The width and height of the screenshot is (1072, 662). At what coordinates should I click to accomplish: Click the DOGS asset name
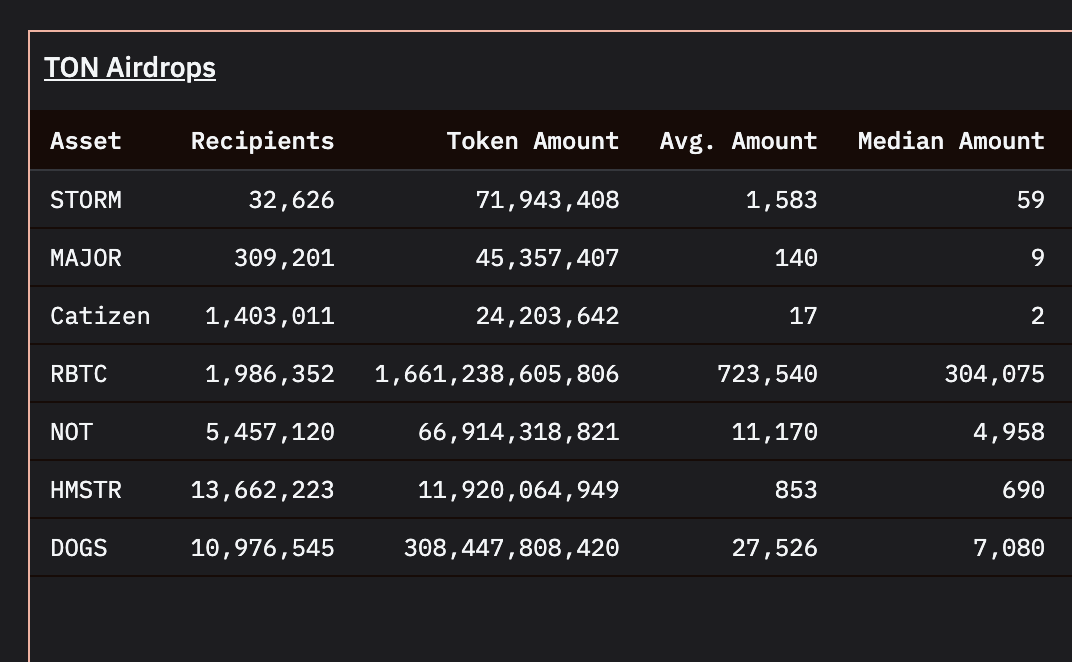pyautogui.click(x=78, y=548)
